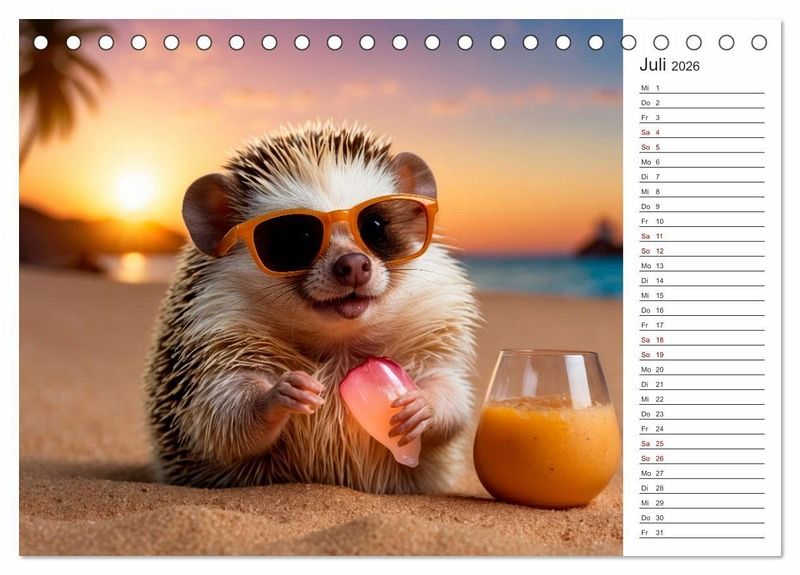Select the 'So 12' date row
800x575 pixels.
pos(702,251)
